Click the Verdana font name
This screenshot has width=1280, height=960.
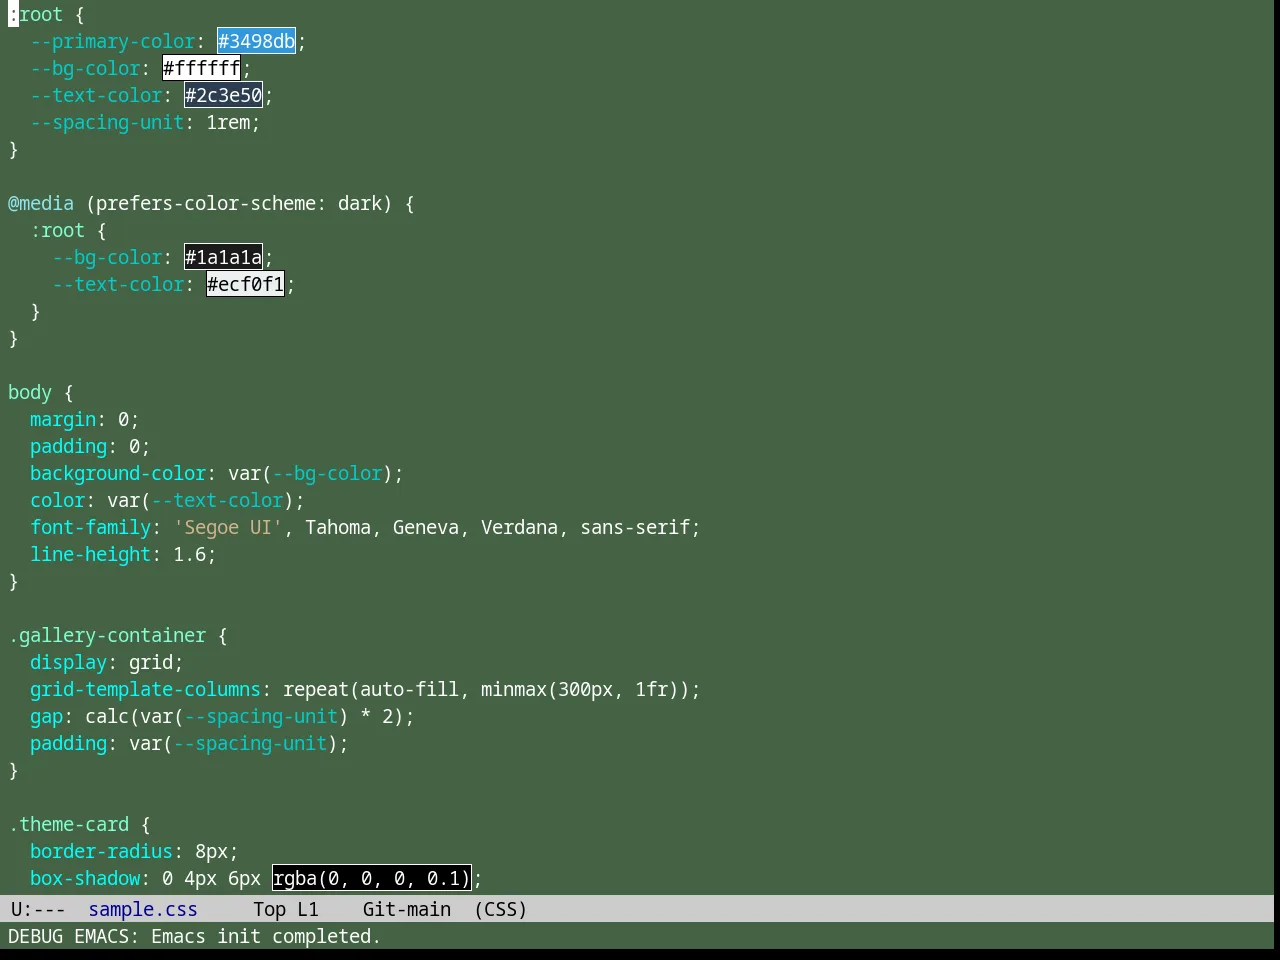519,527
